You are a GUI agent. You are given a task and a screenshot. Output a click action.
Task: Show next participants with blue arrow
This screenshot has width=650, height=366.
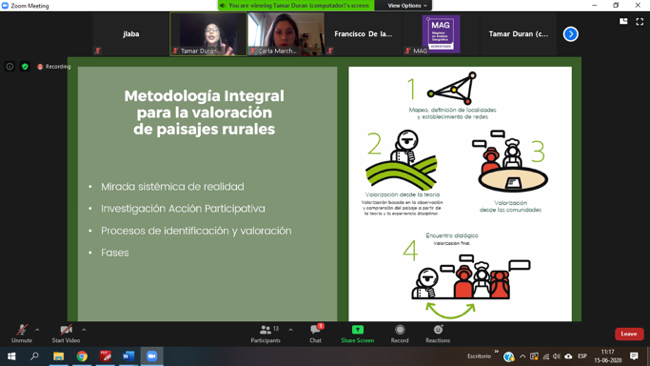coord(570,34)
